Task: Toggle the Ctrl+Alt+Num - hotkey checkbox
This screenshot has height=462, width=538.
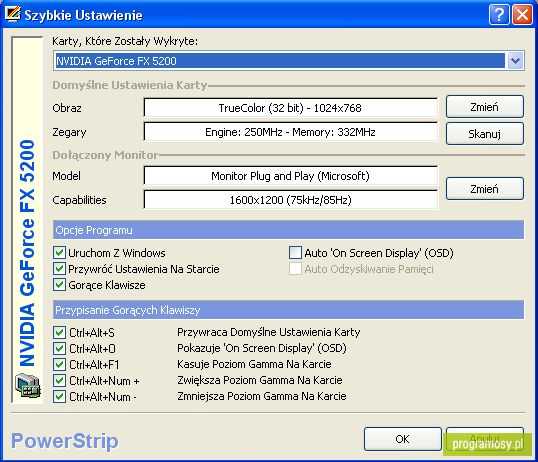Action: coord(59,396)
